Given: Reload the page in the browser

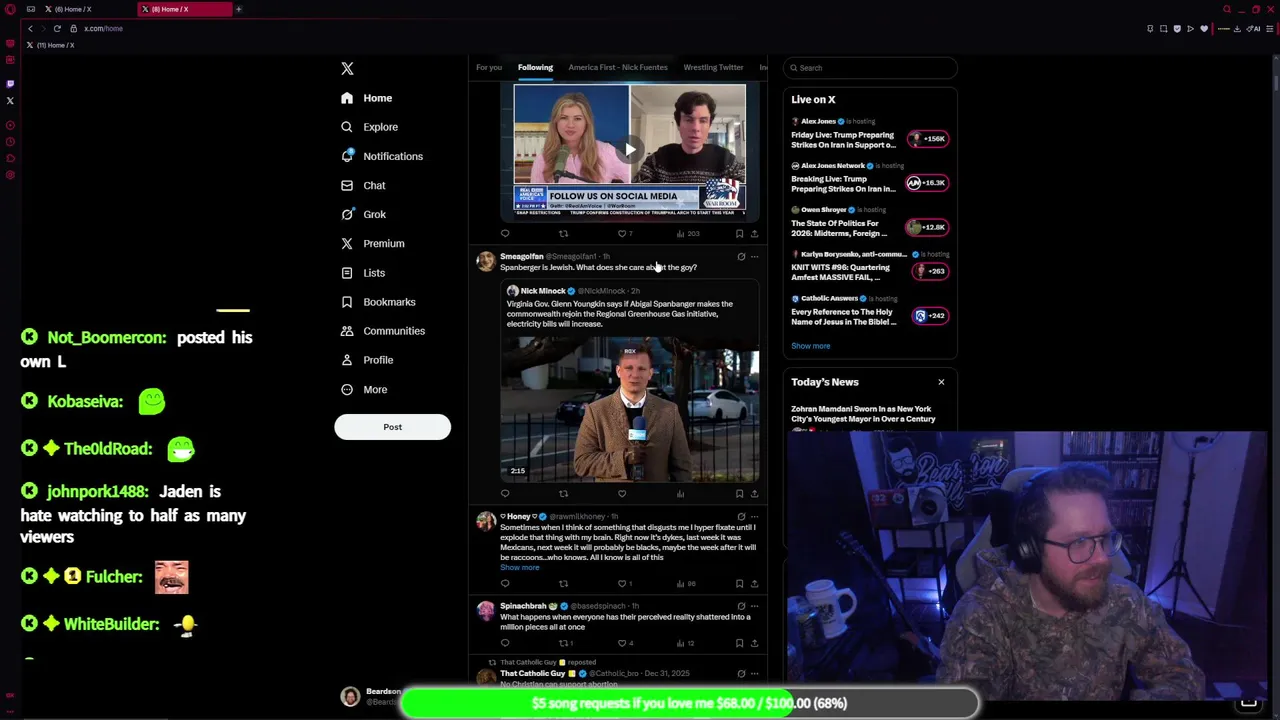Looking at the screenshot, I should pyautogui.click(x=57, y=28).
